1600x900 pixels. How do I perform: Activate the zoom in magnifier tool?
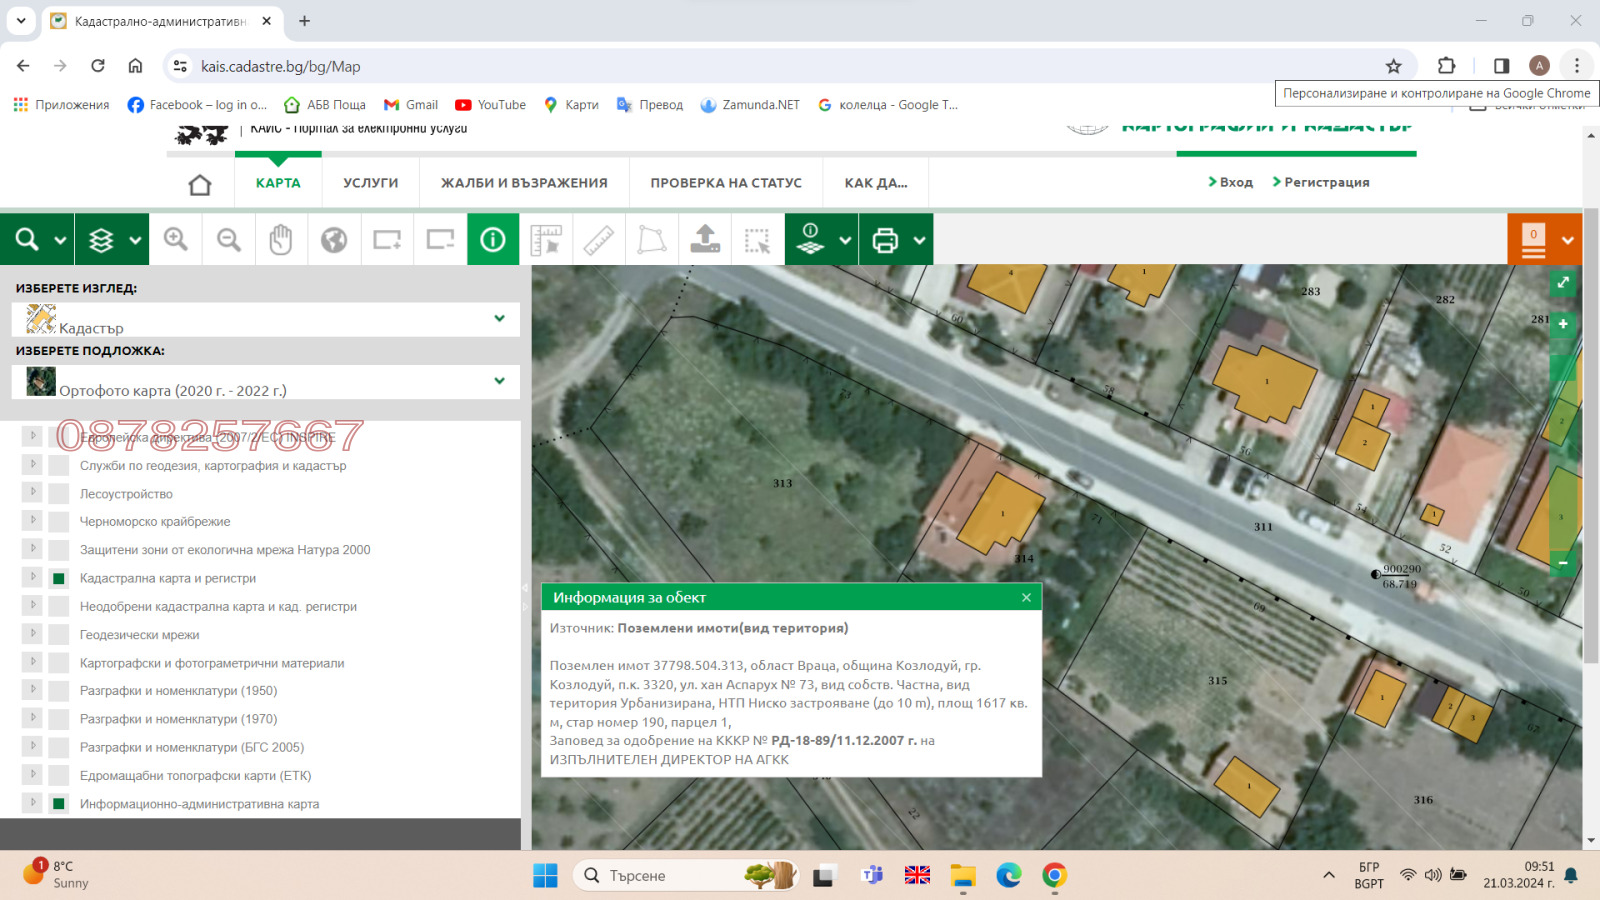pos(175,239)
